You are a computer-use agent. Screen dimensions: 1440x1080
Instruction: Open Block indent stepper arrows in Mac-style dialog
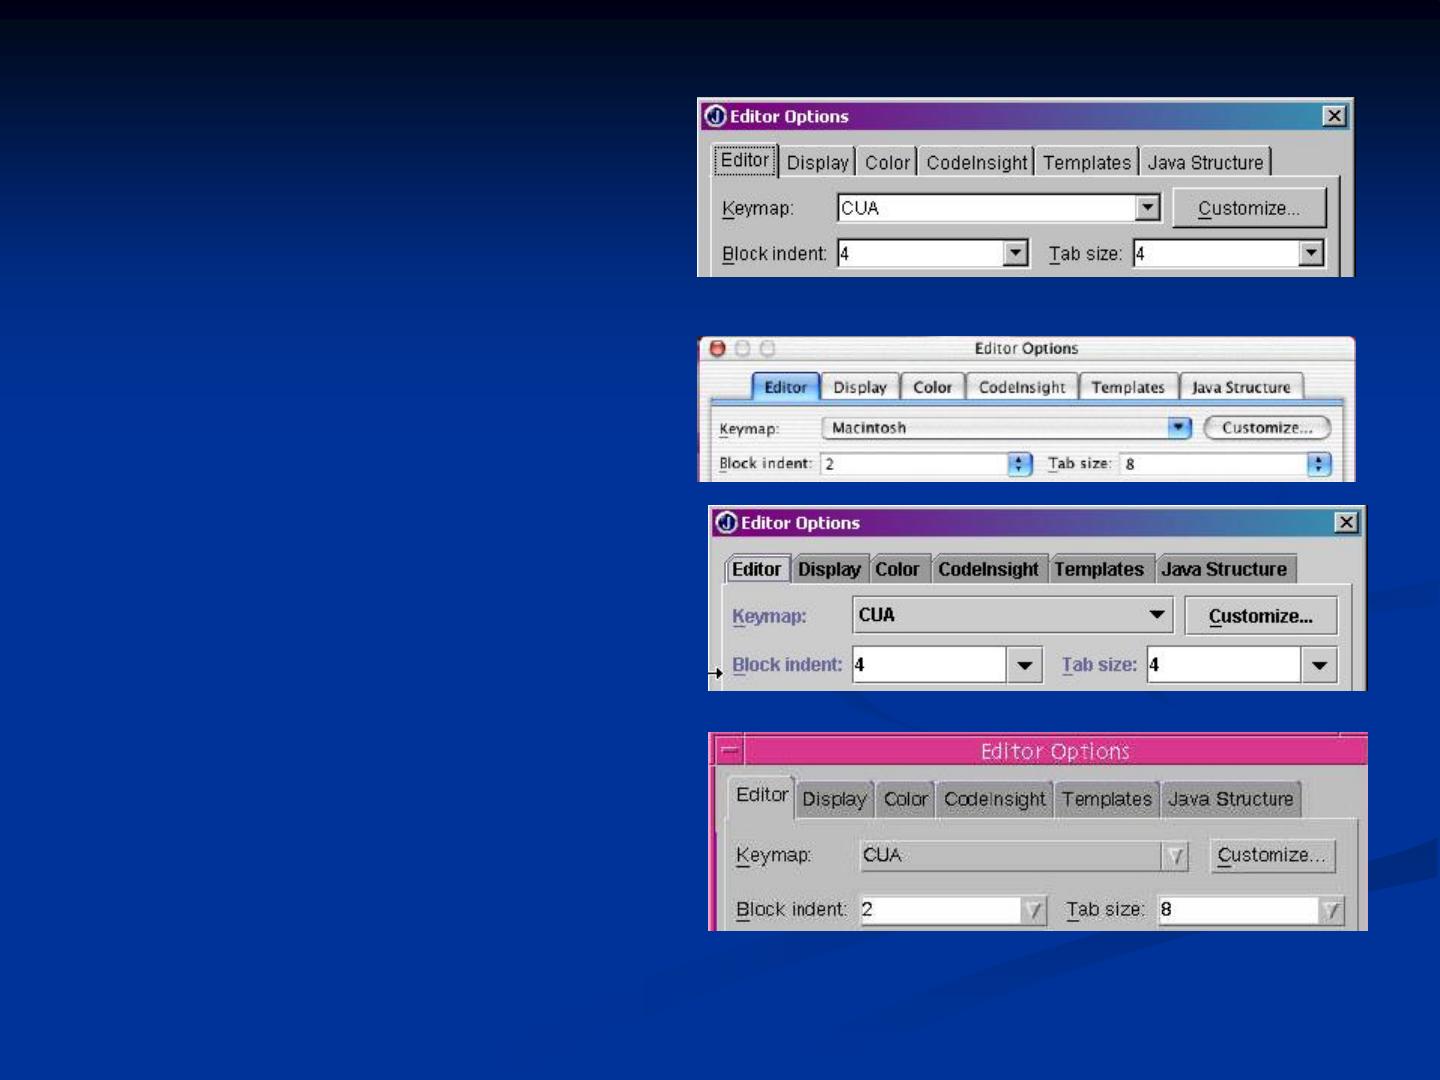(x=1019, y=464)
